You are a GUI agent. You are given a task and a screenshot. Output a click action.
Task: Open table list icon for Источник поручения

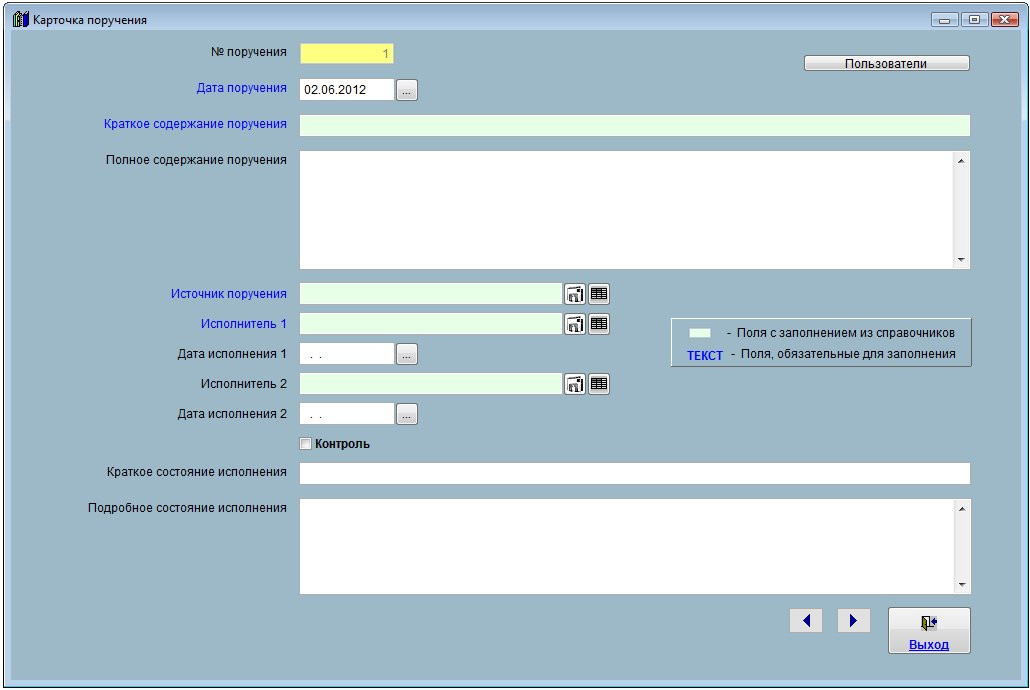point(598,294)
